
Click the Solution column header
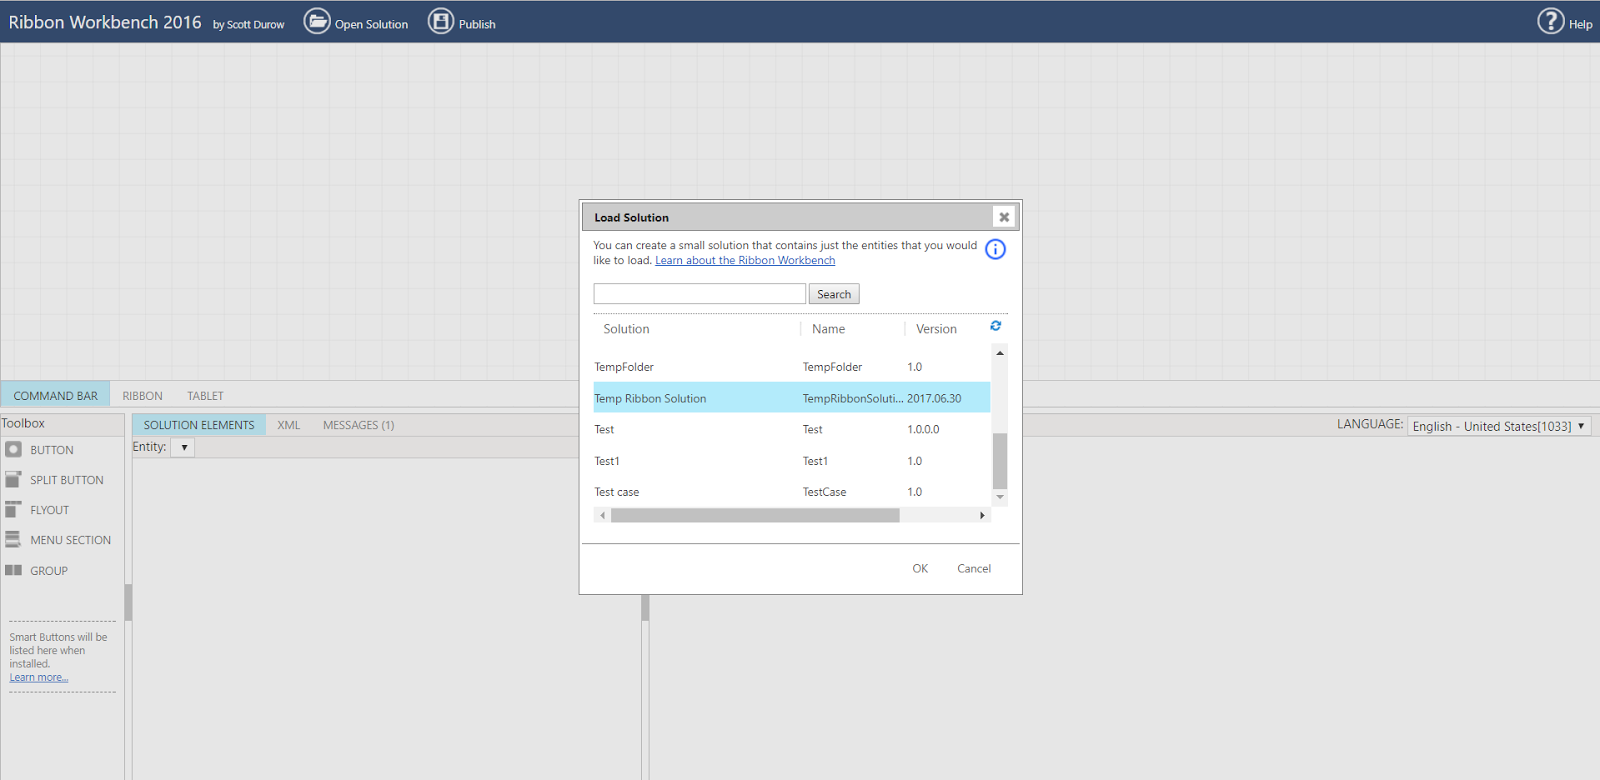(626, 329)
